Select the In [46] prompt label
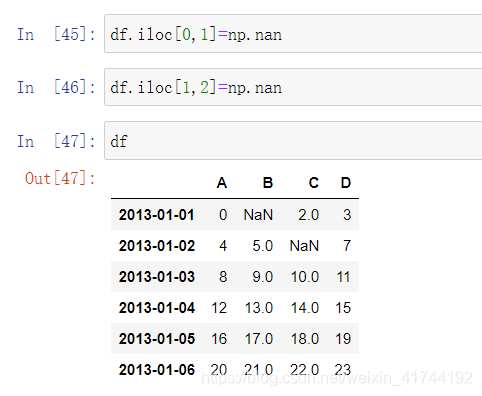Screen dimensions: 482x396 pos(56,87)
